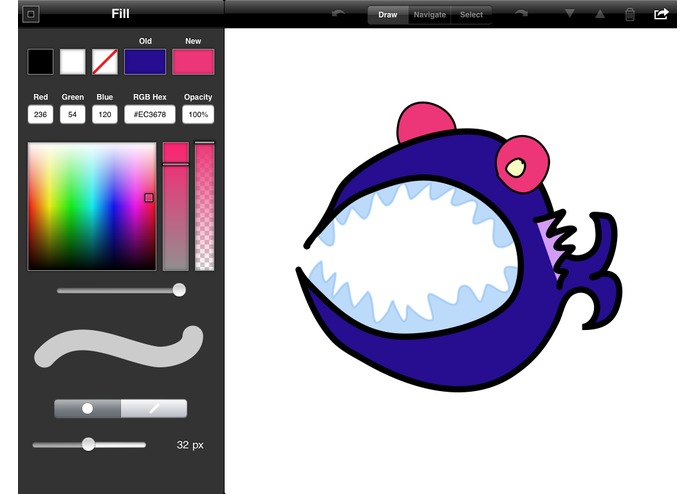Undo the last stroke with the back arrow
The height and width of the screenshot is (494, 695).
pyautogui.click(x=339, y=14)
